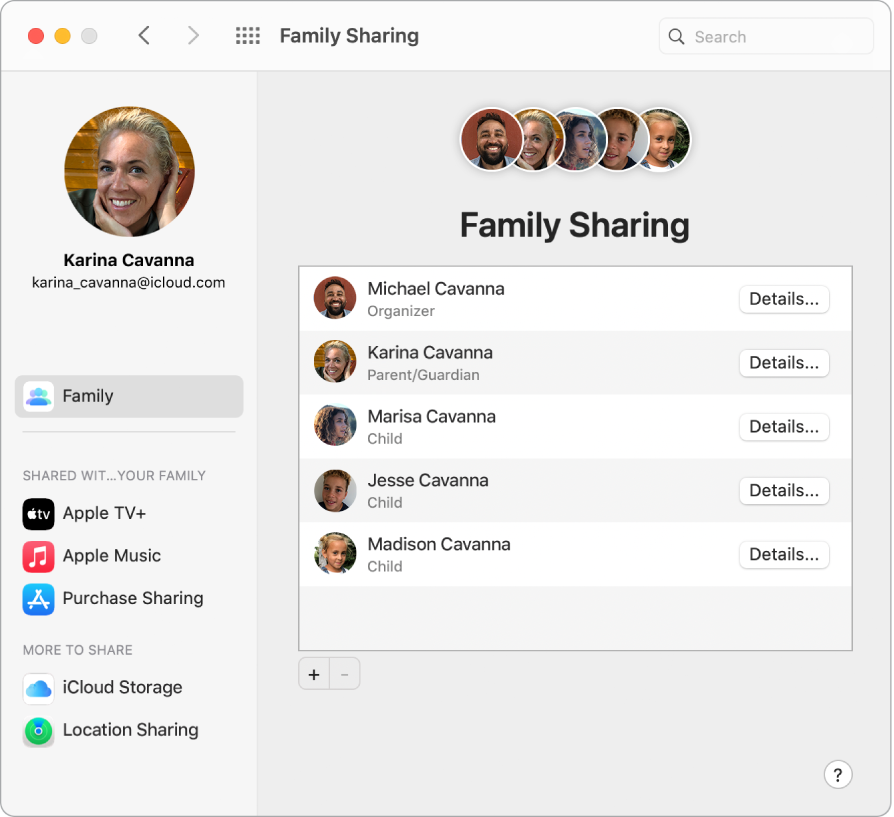Add a family member with the plus button

tap(313, 673)
